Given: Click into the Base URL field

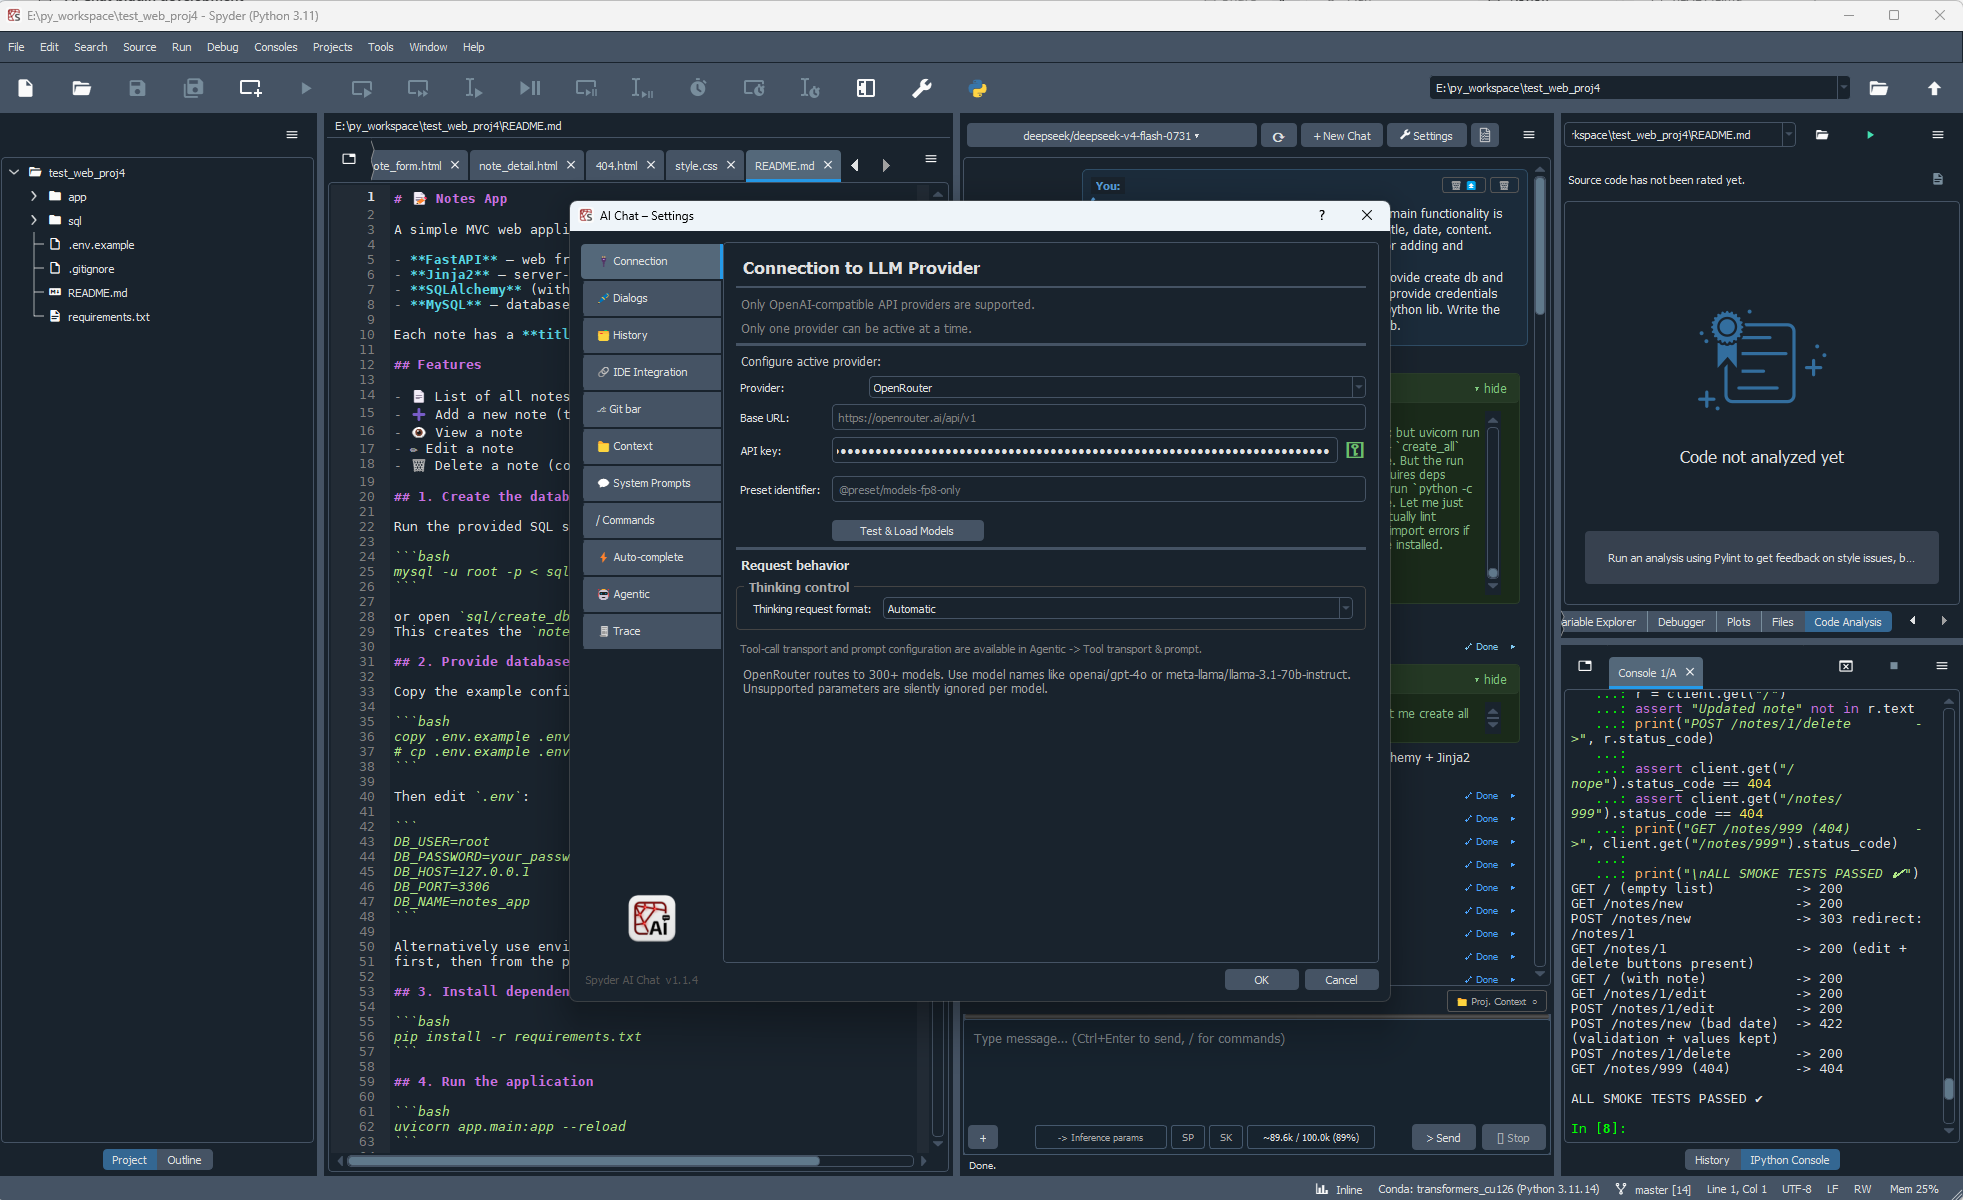Looking at the screenshot, I should [x=1098, y=418].
